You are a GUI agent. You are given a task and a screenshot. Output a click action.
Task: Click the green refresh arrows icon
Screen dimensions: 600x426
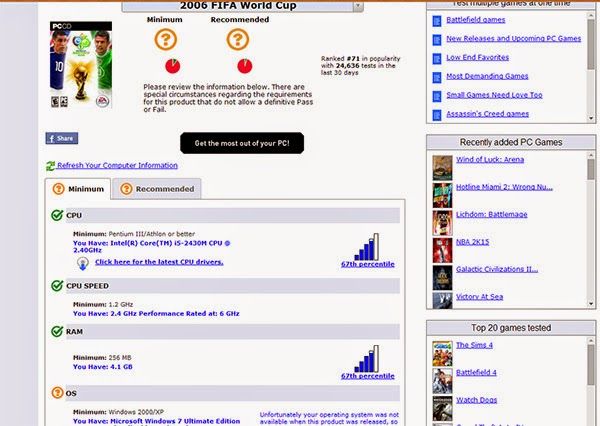50,166
